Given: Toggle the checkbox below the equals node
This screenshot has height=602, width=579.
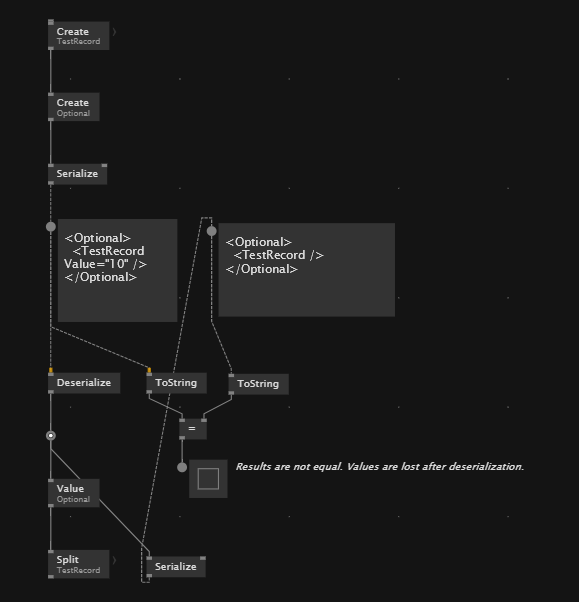Looking at the screenshot, I should pos(208,479).
